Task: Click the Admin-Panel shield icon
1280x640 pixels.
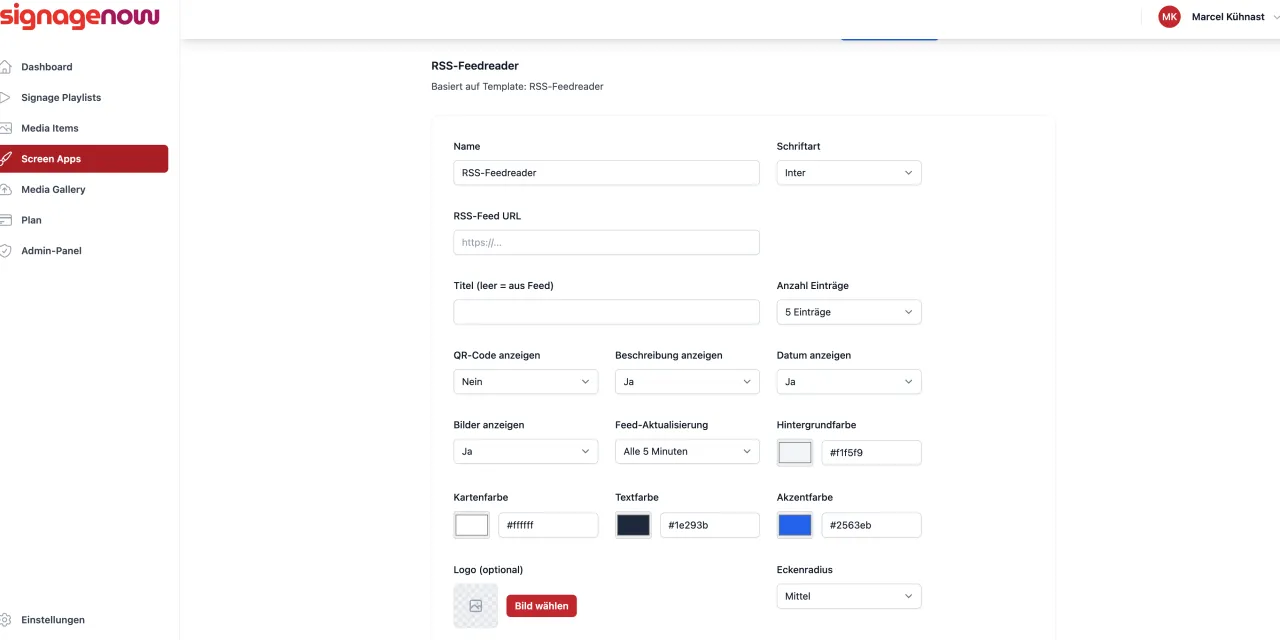Action: click(5, 251)
